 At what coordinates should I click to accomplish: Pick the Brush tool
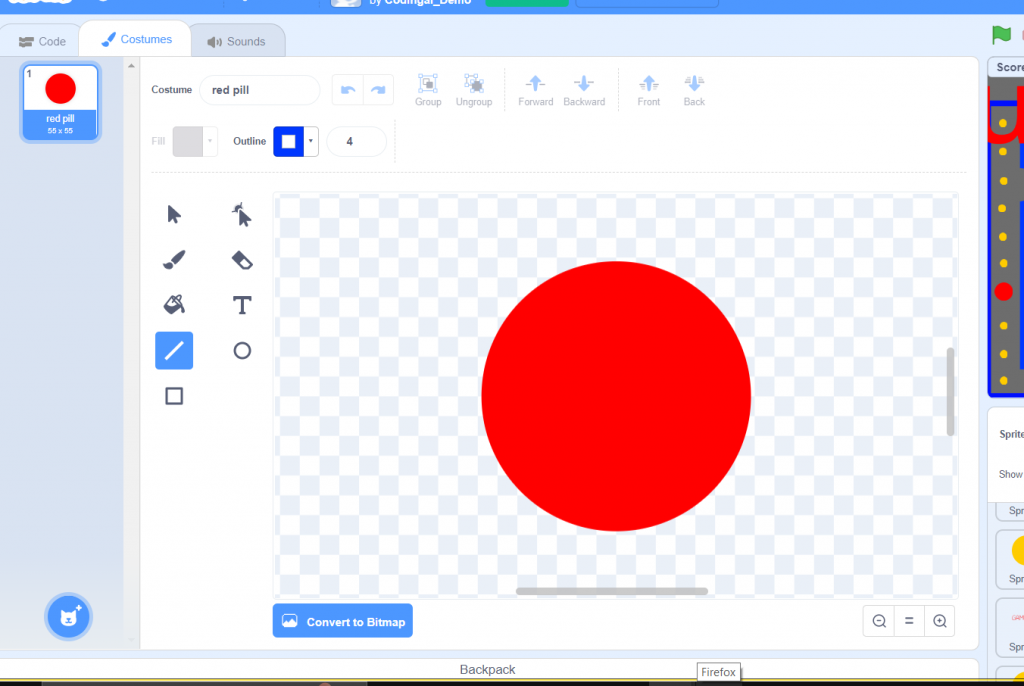(x=173, y=259)
